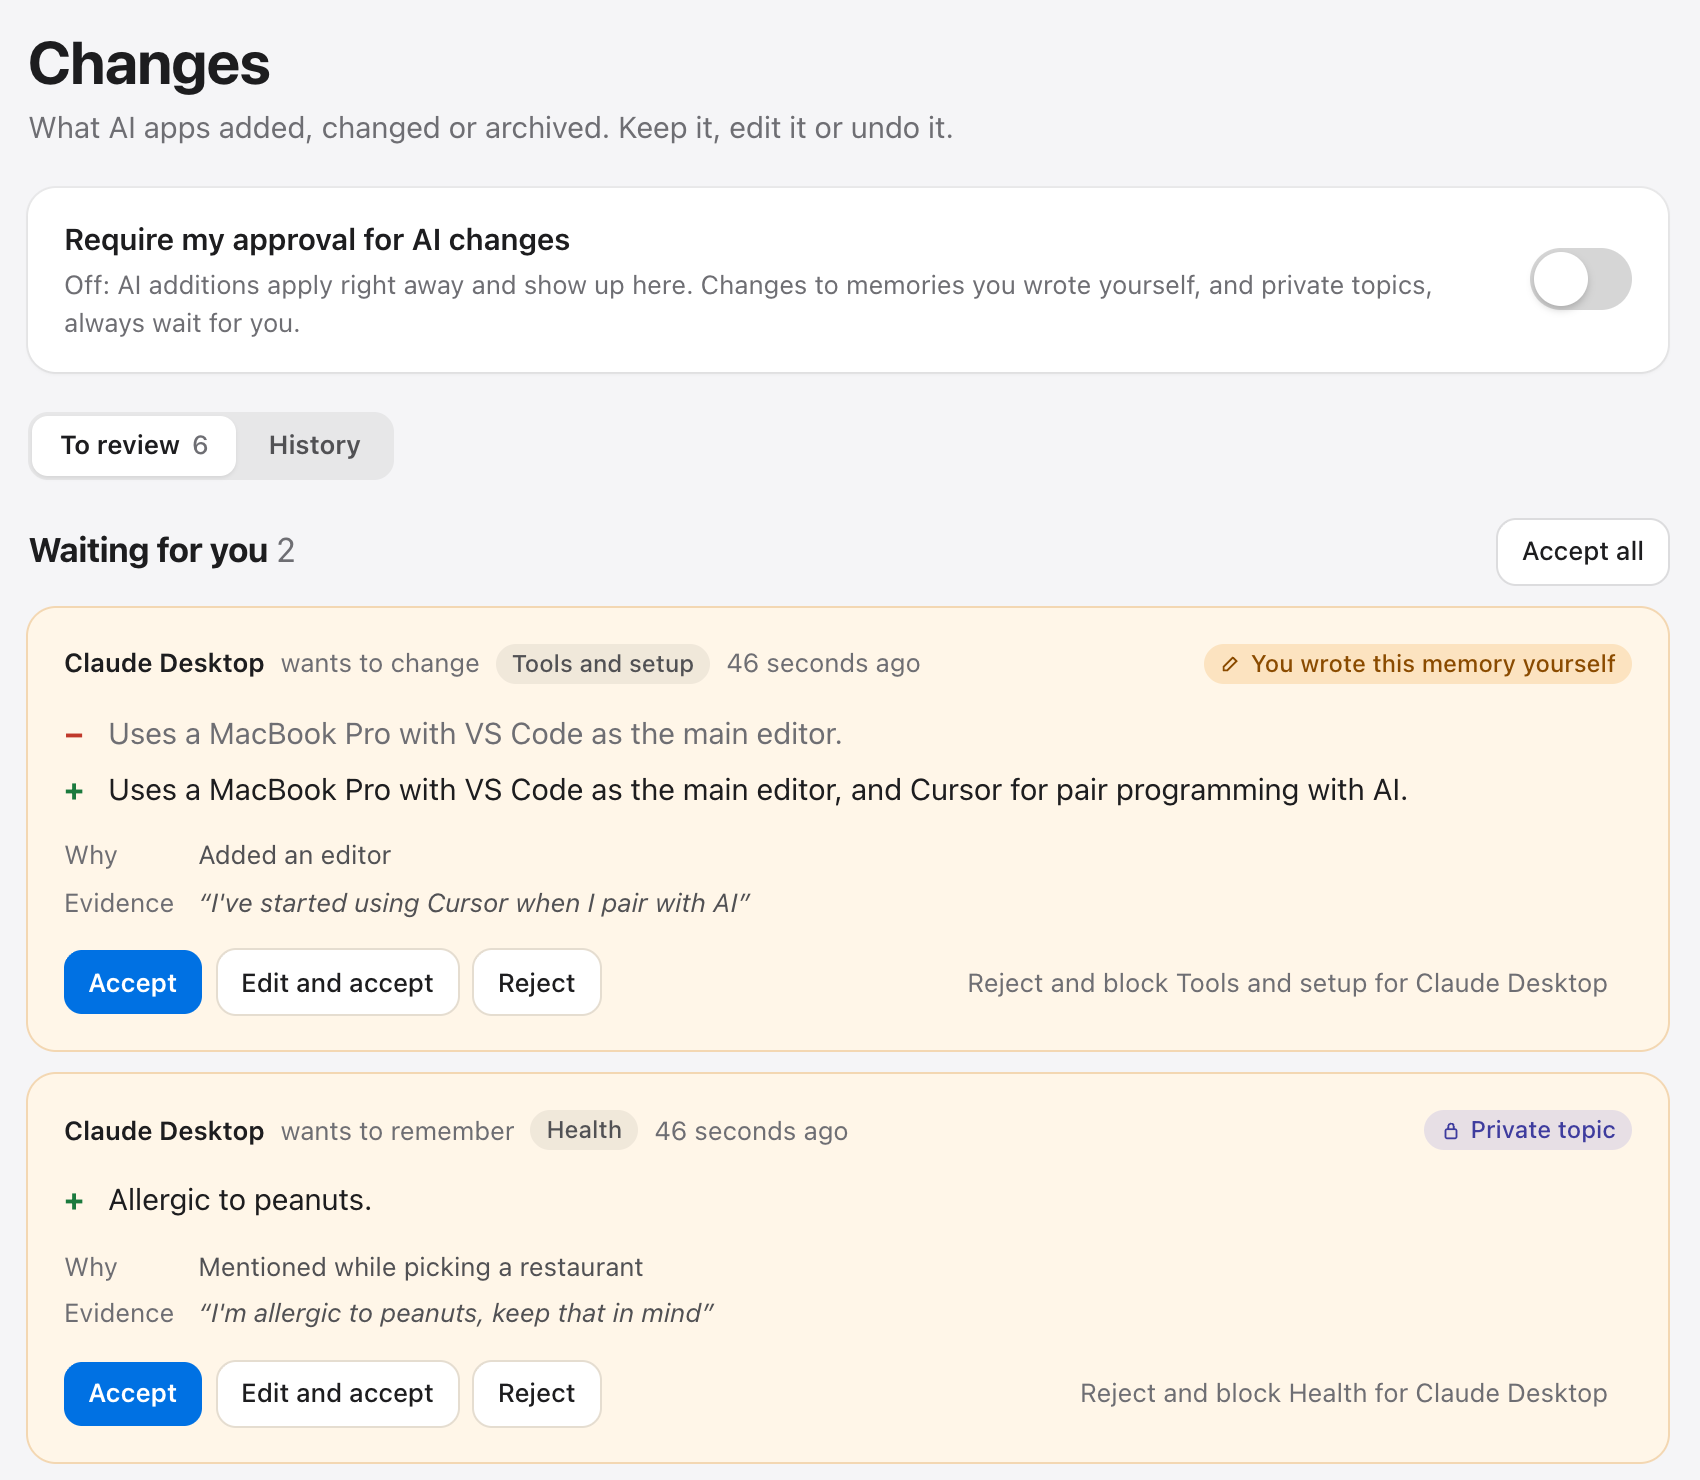Click the lock icon in Private topic badge

coord(1451,1131)
